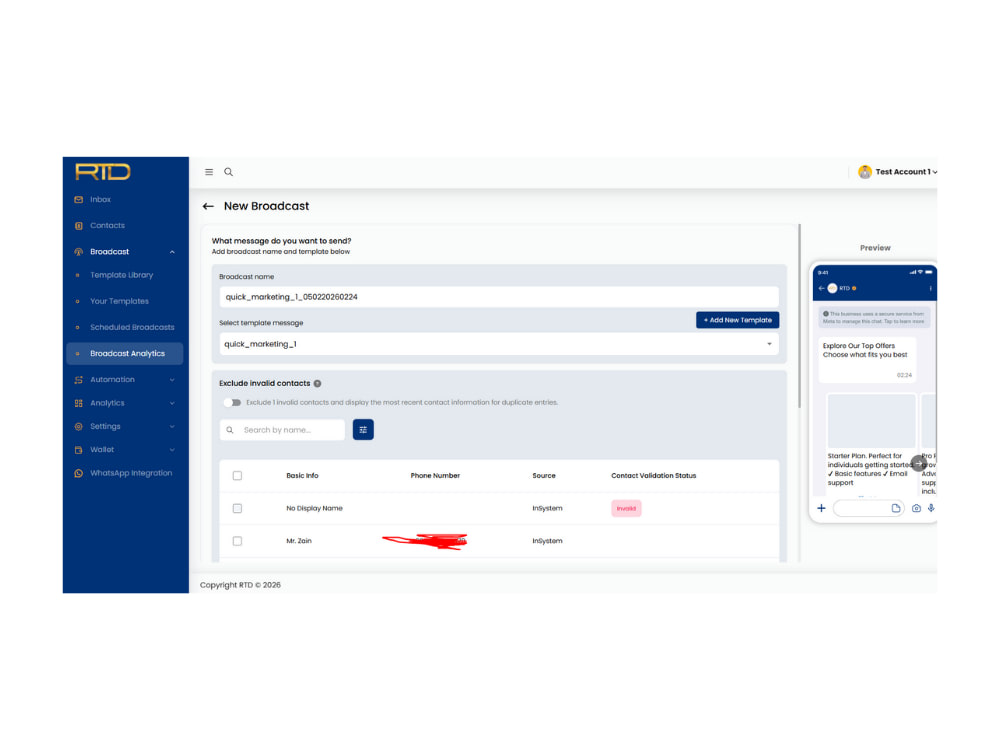Open Contacts from the sidebar

[107, 226]
